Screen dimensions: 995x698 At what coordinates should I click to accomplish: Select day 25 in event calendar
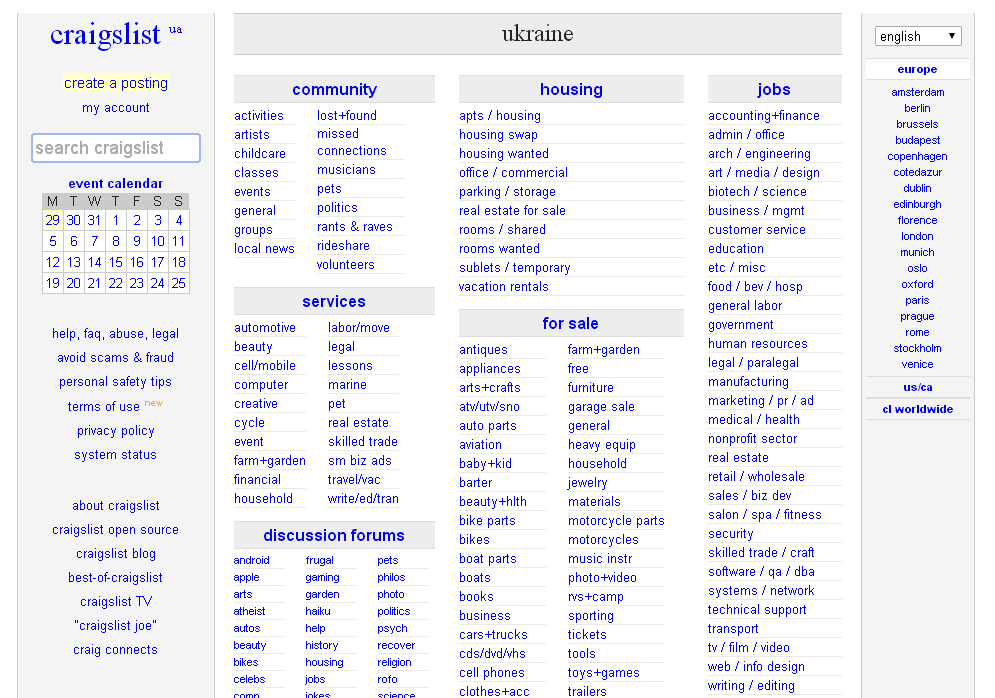pos(178,283)
